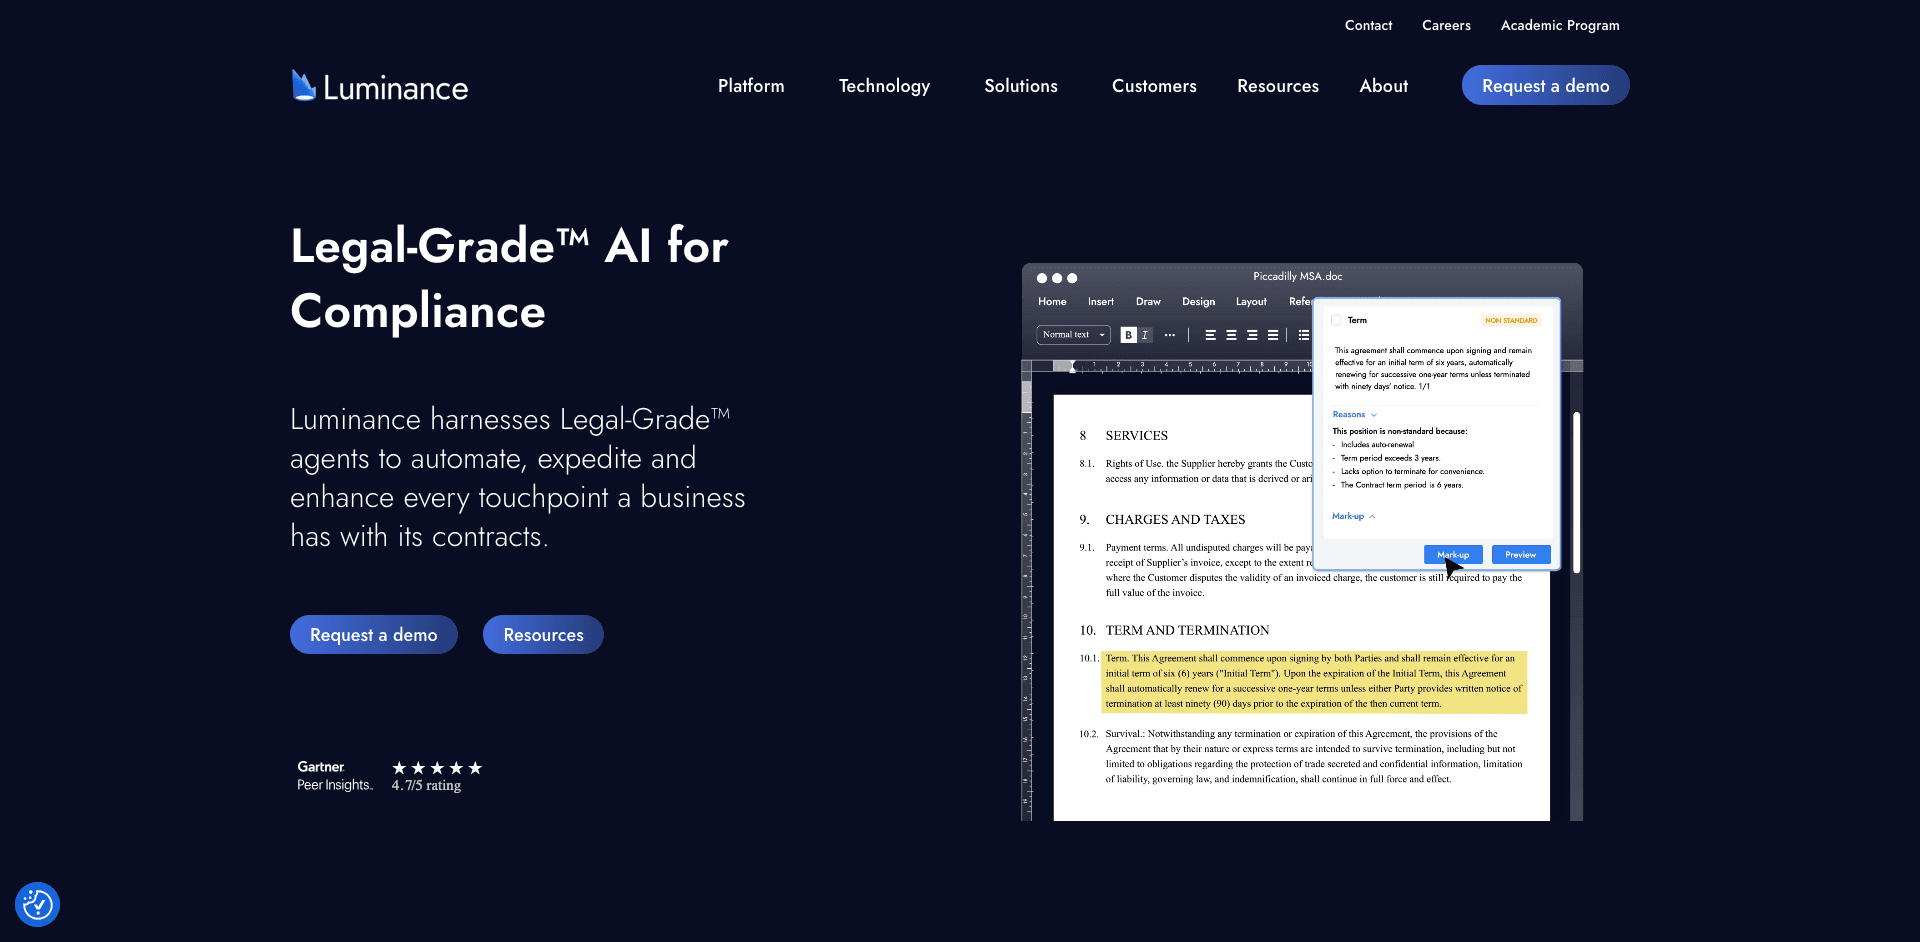Click 'Term period exceeds 3 years.' reason
Viewport: 1920px width, 942px height.
coord(1390,458)
